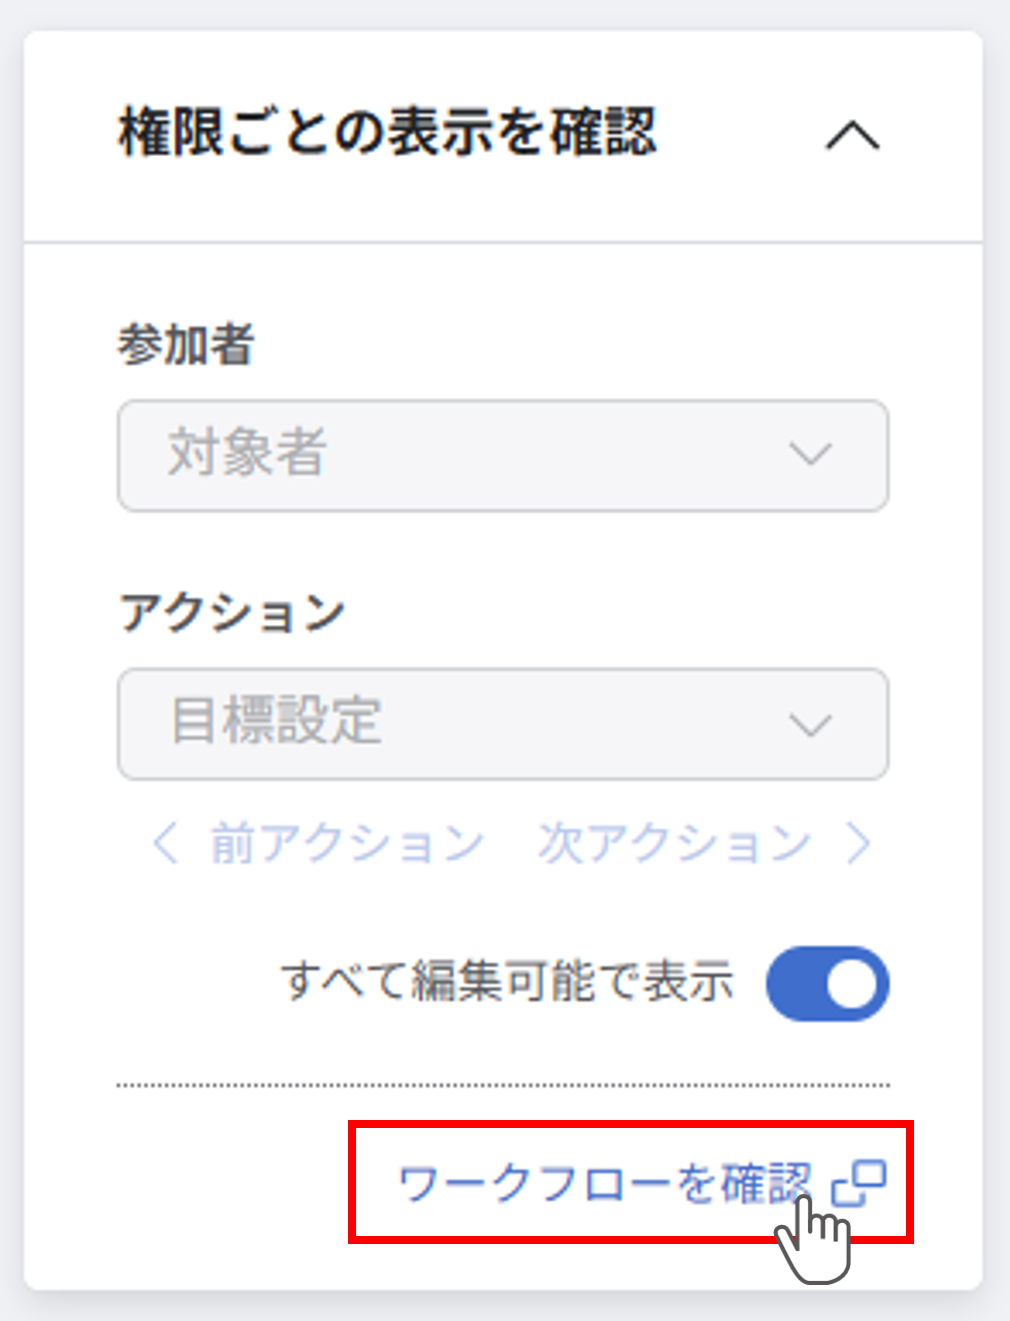Click the right chevron beside 次アクション

pos(858,843)
